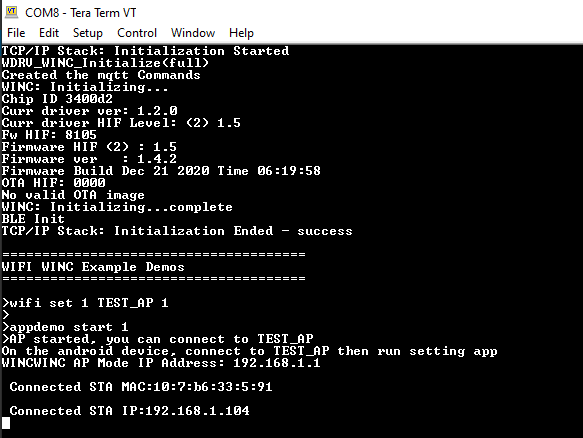Open the Control menu

[x=137, y=33]
